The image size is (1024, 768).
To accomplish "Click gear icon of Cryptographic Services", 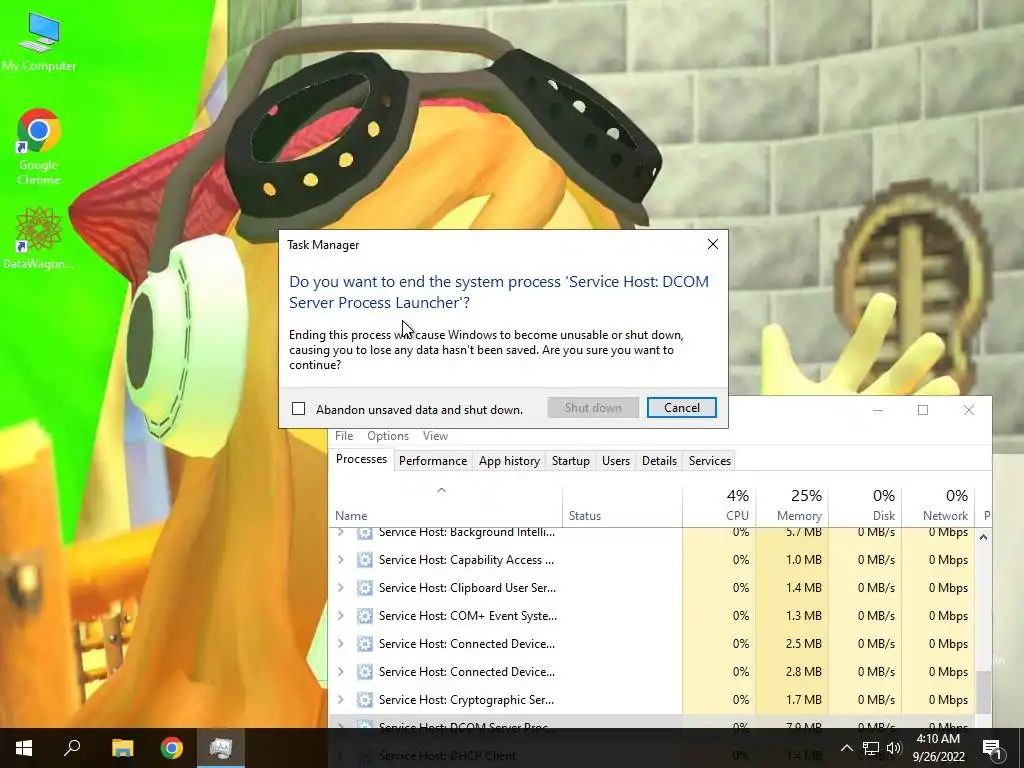I will pos(364,699).
